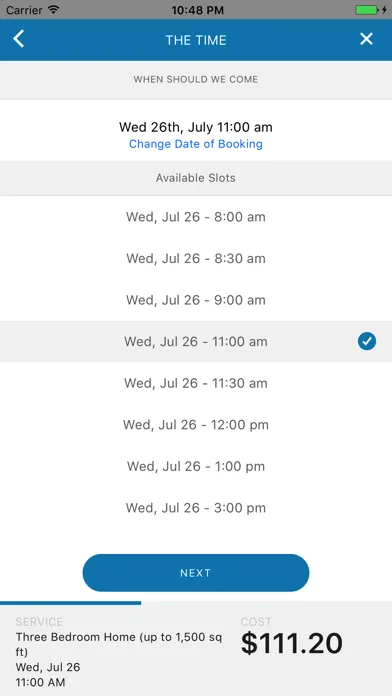Select the Wed, Jul 26 - 8:30 am slot

(196, 258)
